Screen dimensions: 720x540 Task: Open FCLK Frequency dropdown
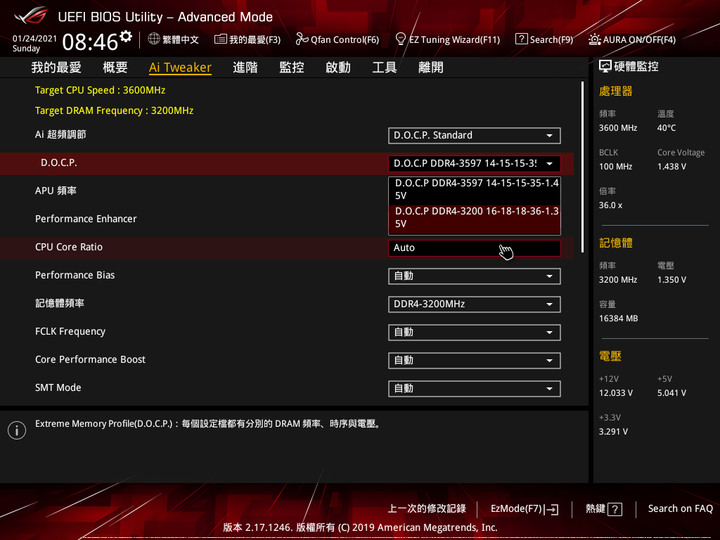pyautogui.click(x=474, y=332)
